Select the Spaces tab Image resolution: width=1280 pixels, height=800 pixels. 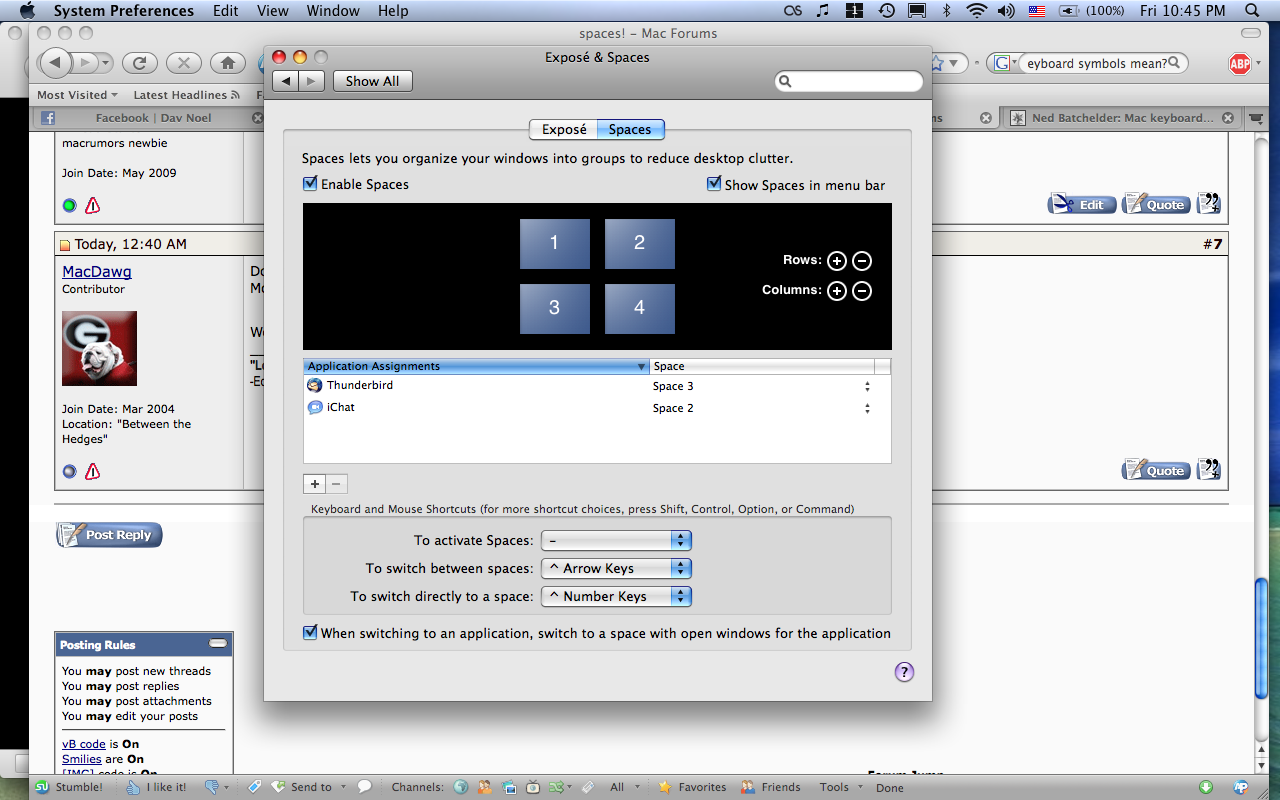[630, 129]
